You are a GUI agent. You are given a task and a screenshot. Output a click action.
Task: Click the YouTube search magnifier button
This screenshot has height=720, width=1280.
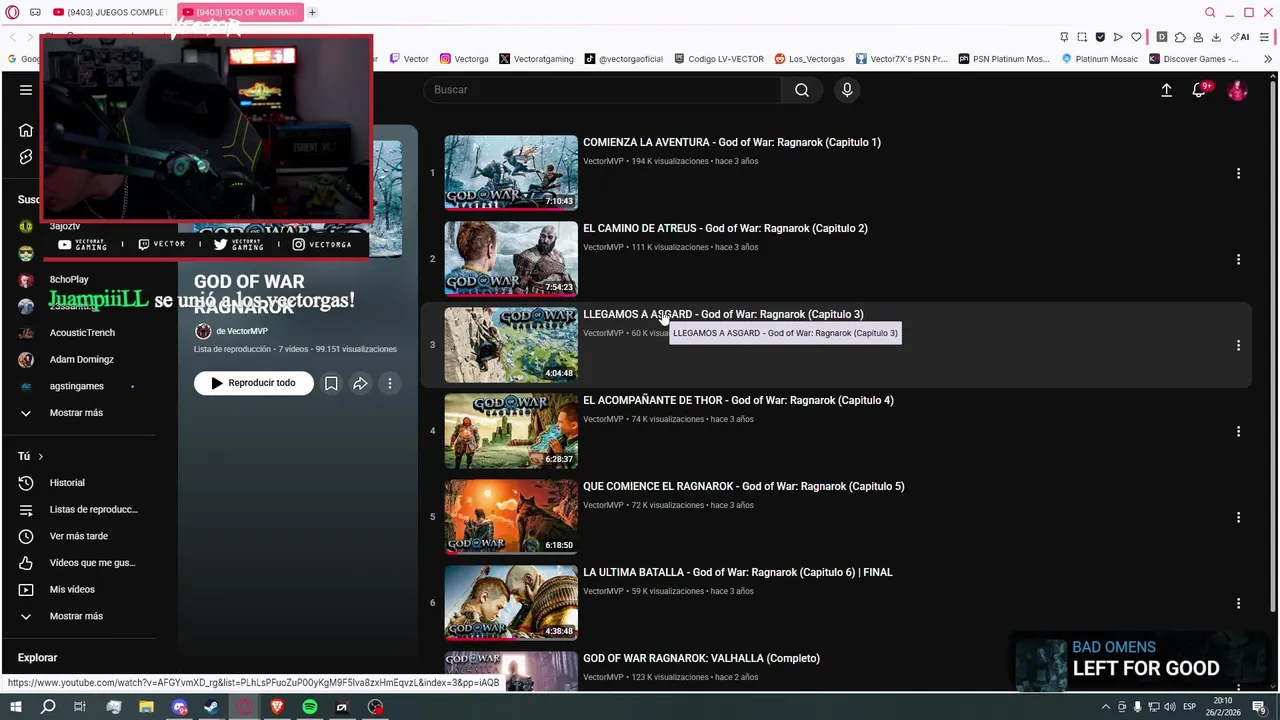pos(802,90)
